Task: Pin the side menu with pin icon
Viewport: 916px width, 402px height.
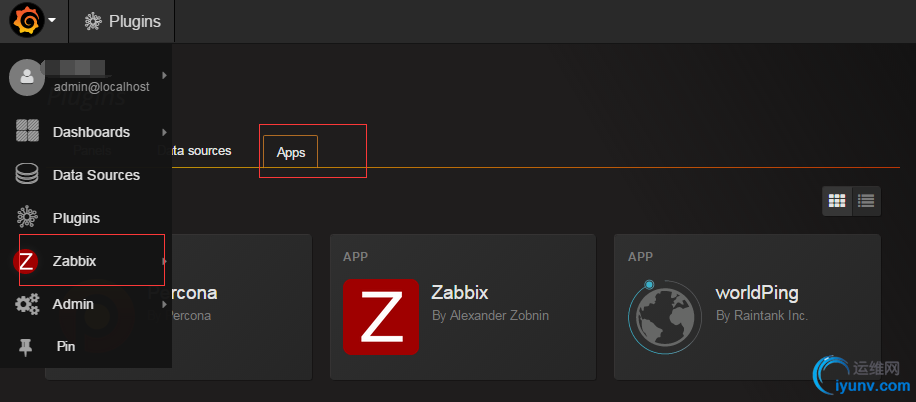Action: 27,347
